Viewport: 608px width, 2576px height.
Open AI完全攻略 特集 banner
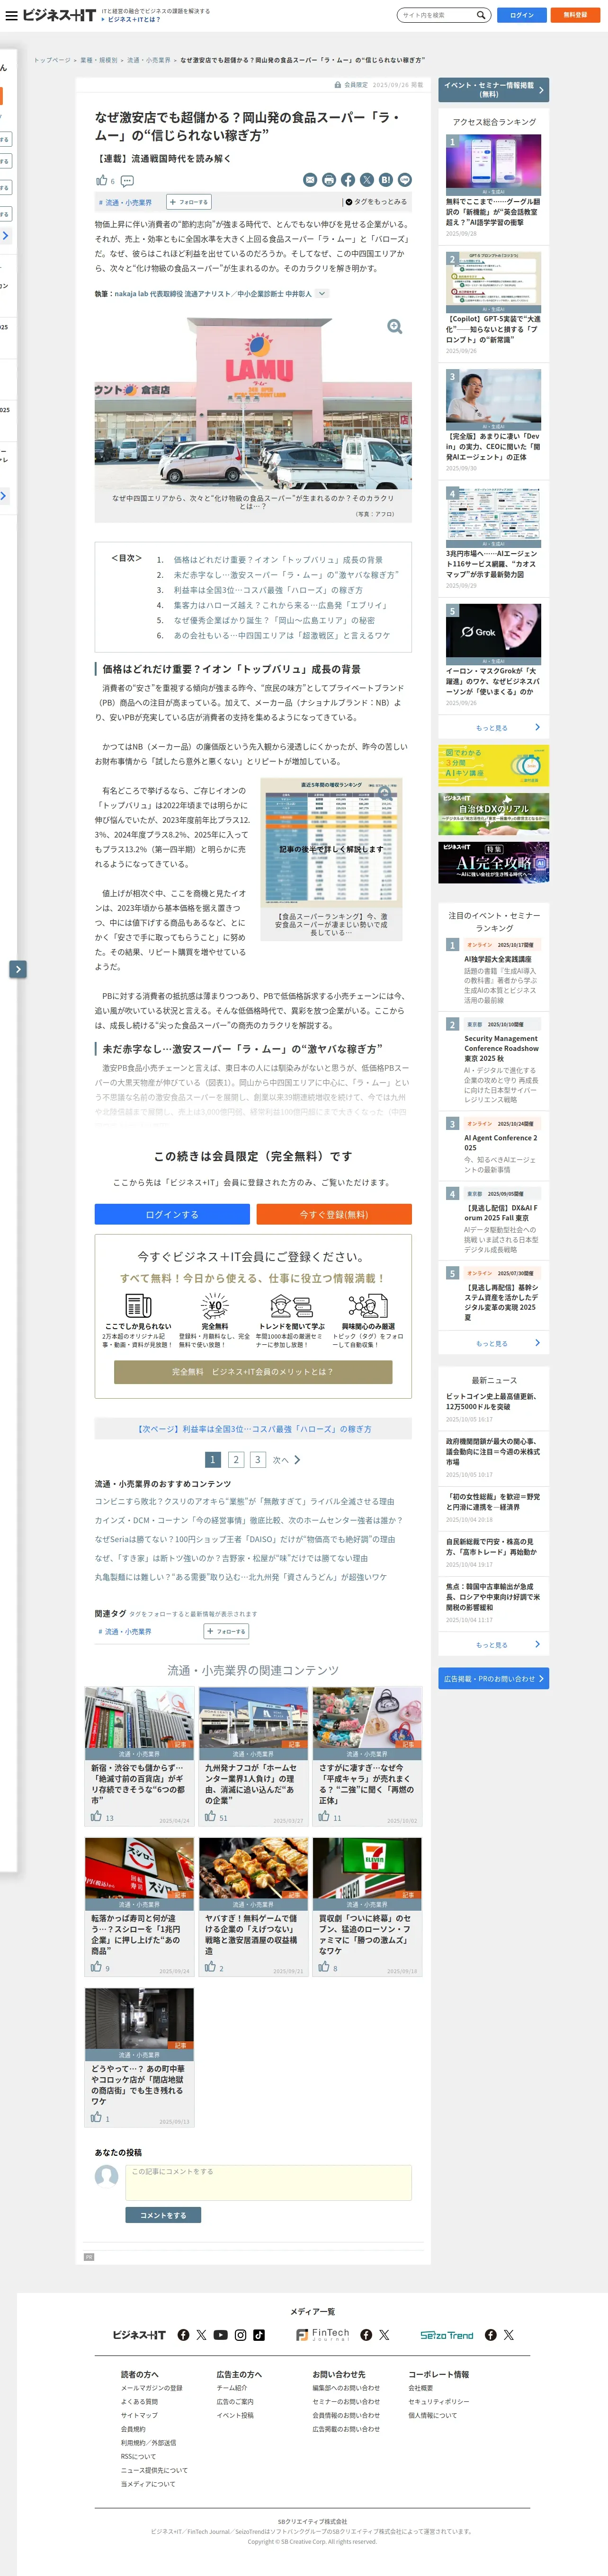tap(493, 861)
